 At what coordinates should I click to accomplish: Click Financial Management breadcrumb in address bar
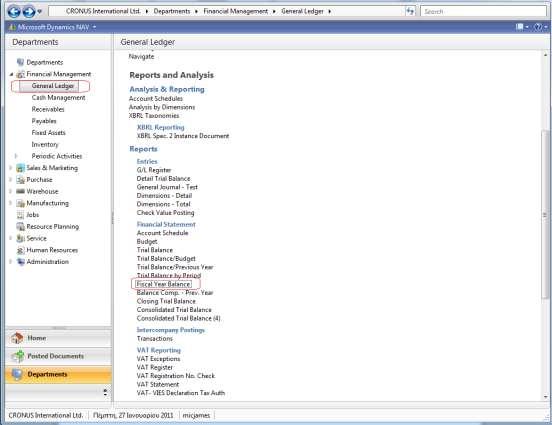coord(236,11)
